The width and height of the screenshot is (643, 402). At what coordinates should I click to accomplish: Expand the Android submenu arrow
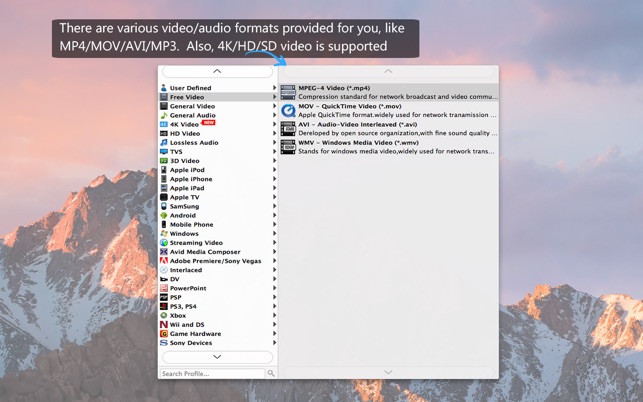(274, 215)
